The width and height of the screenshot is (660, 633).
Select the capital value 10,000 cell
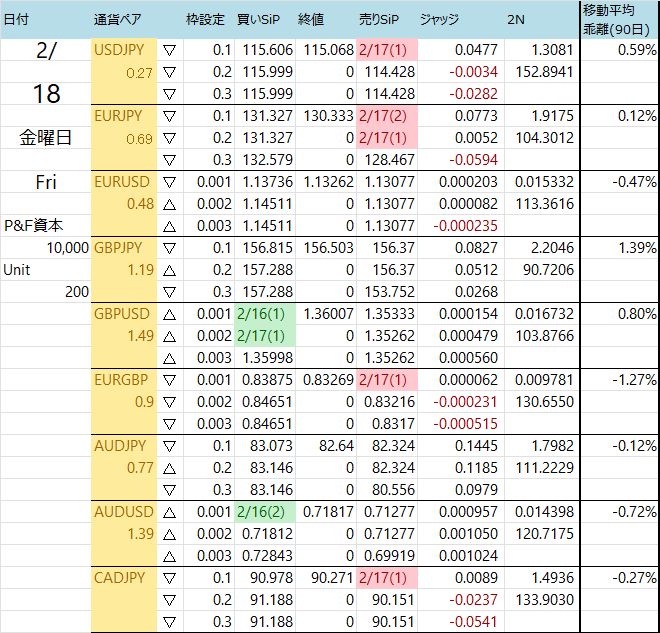point(45,247)
